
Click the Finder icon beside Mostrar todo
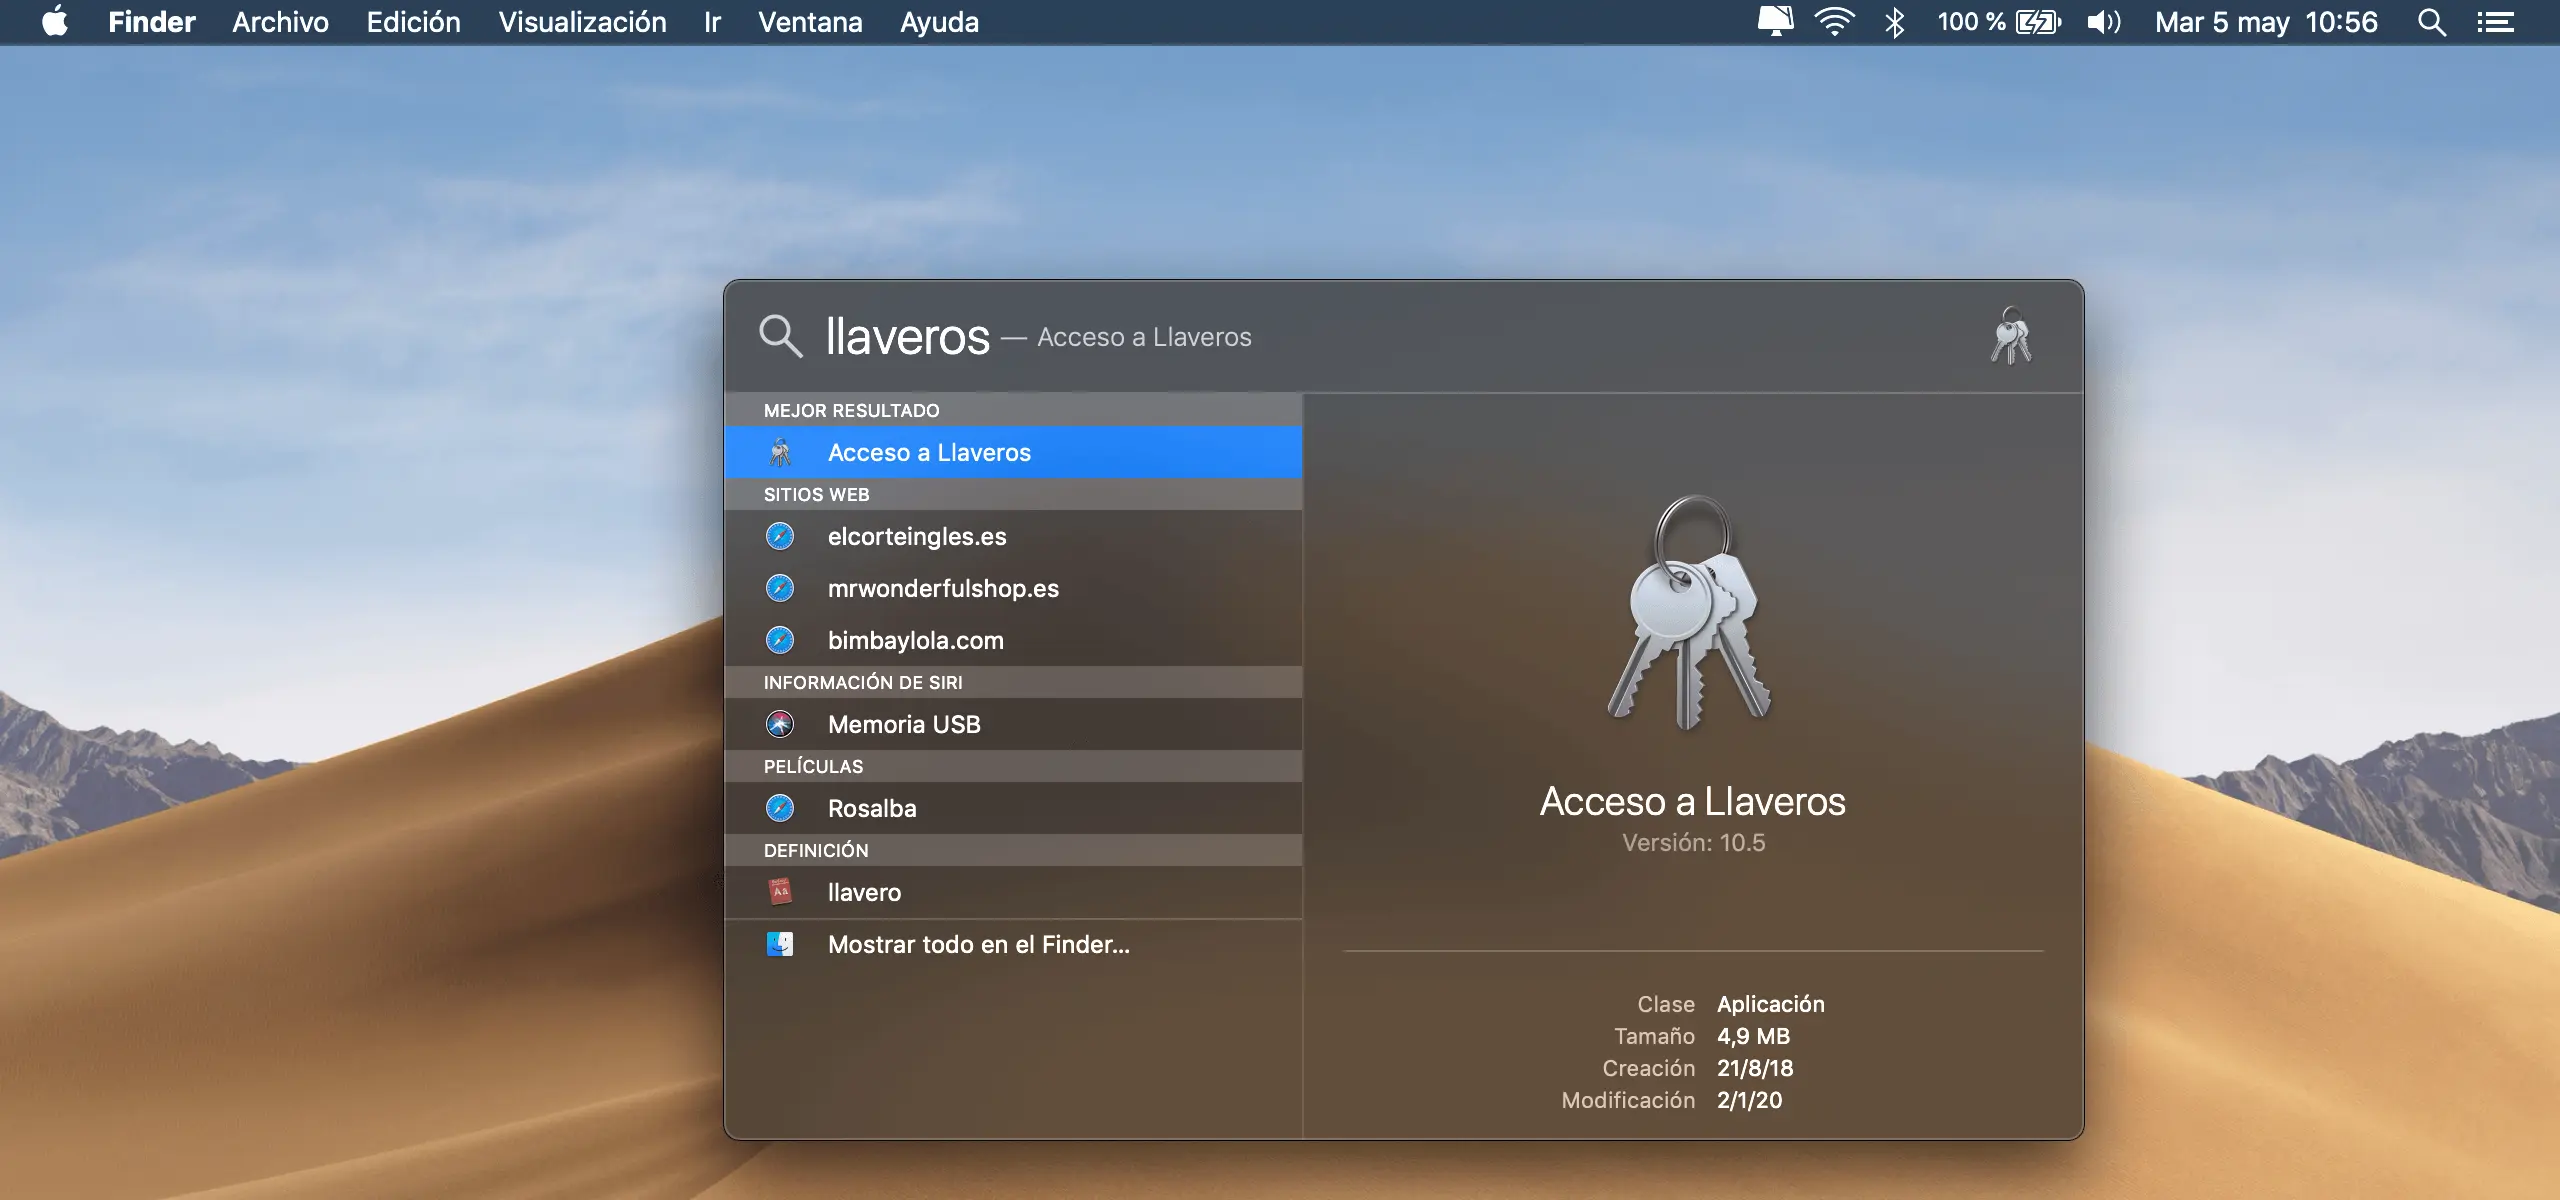pyautogui.click(x=780, y=944)
